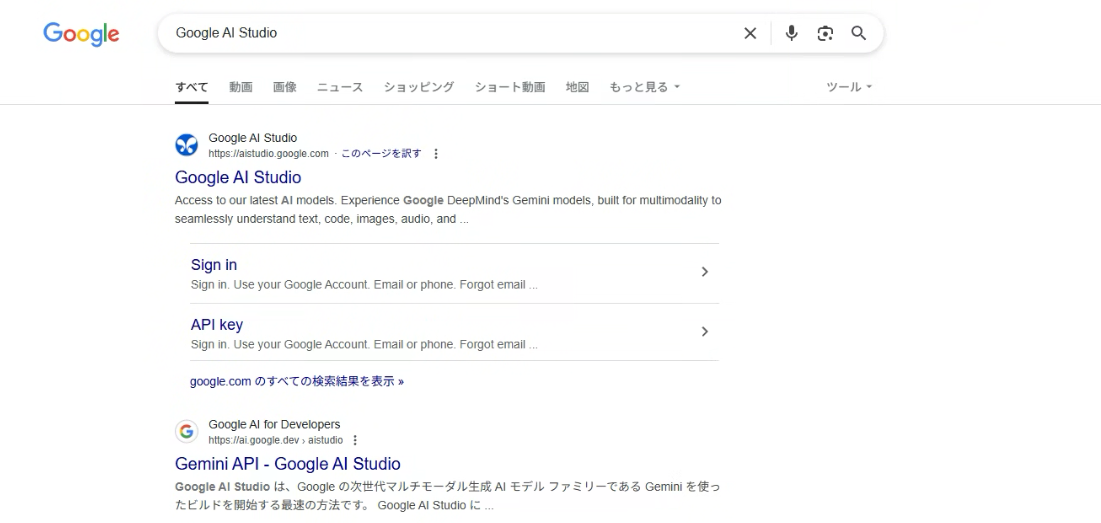The width and height of the screenshot is (1101, 523).
Task: Open the ショッピング tab
Action: [x=418, y=87]
